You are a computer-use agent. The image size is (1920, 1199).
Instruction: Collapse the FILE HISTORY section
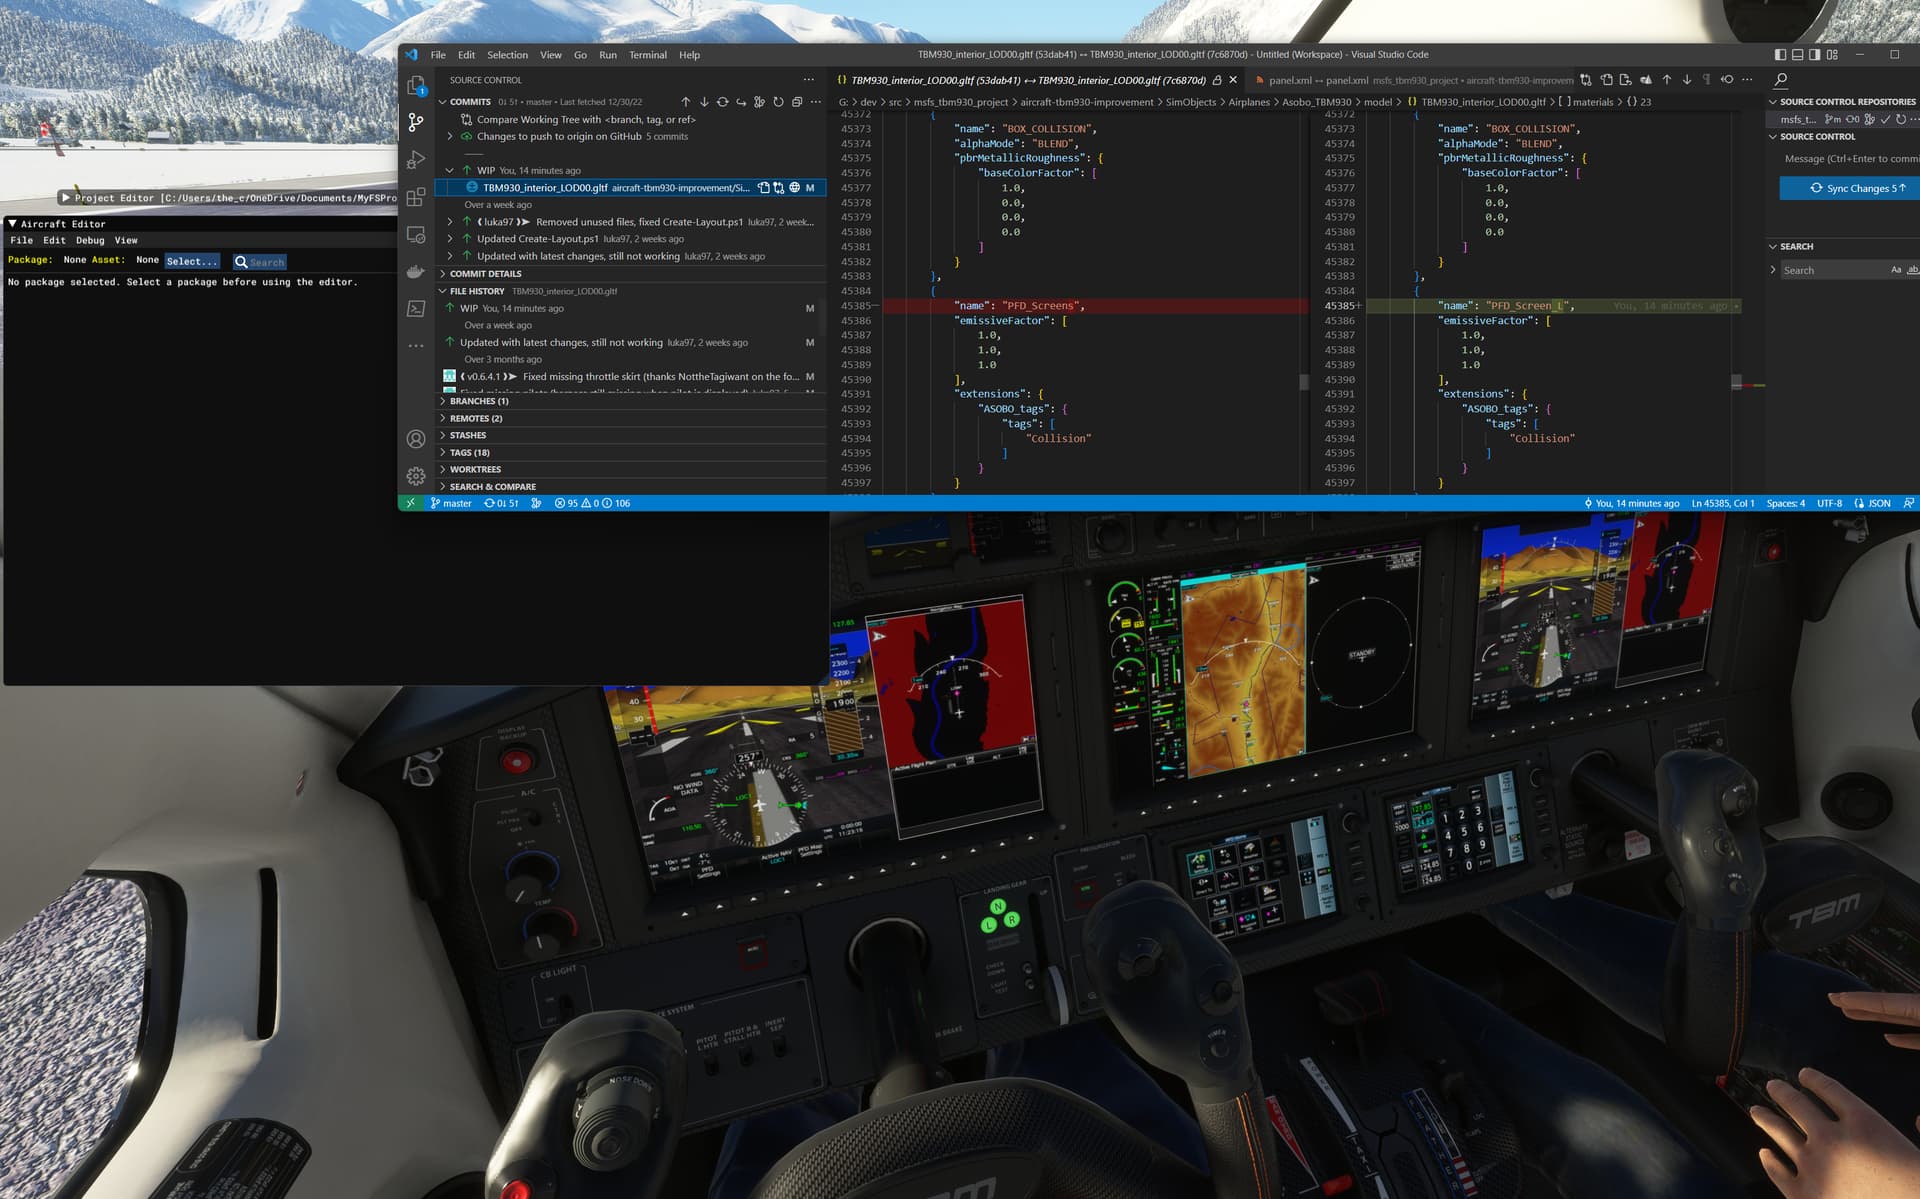tap(476, 292)
